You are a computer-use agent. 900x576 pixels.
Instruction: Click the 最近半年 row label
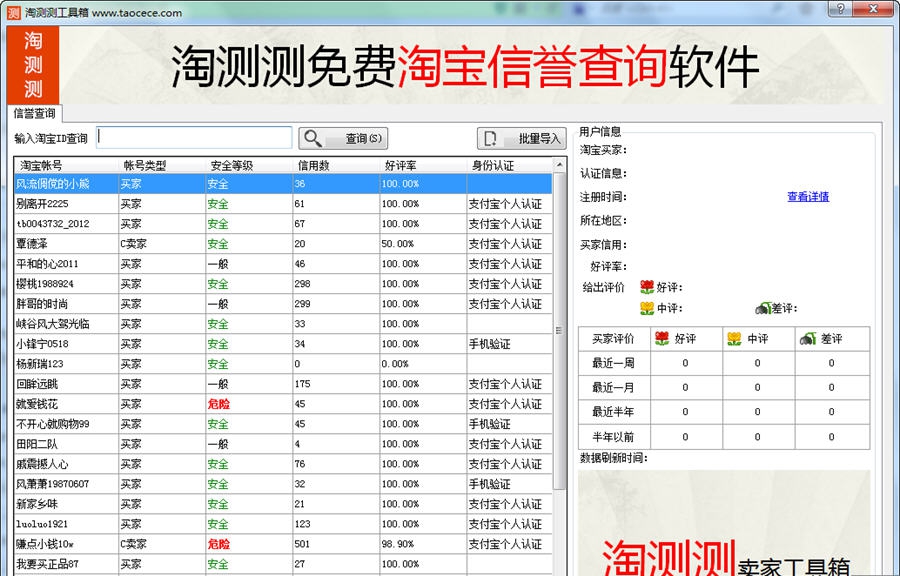pos(613,412)
